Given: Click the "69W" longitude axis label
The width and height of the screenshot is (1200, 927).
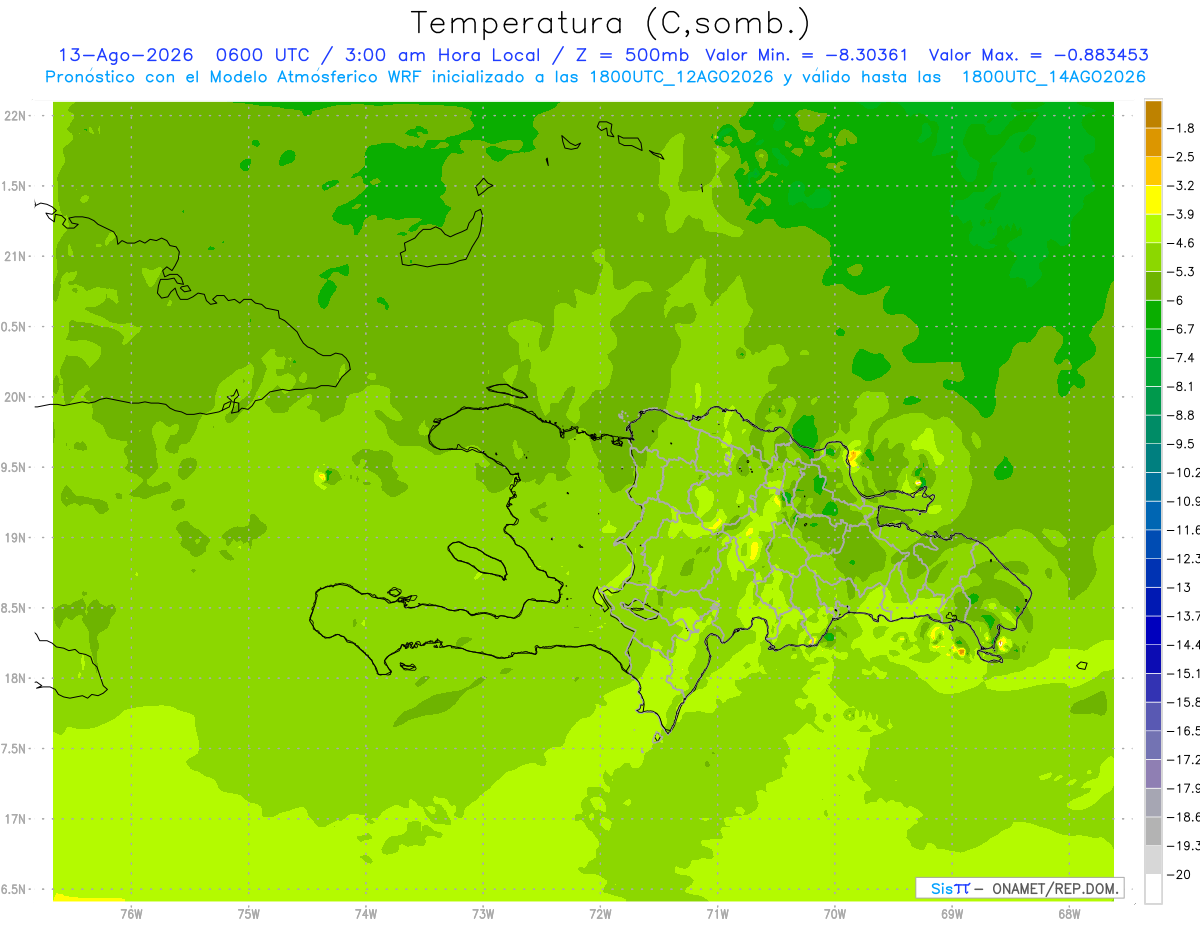Looking at the screenshot, I should tap(952, 914).
